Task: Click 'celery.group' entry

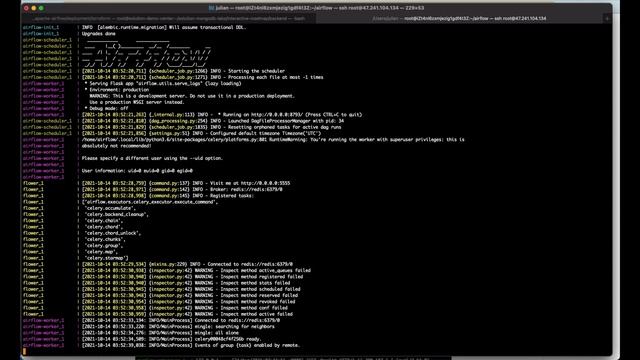Action: [x=104, y=246]
